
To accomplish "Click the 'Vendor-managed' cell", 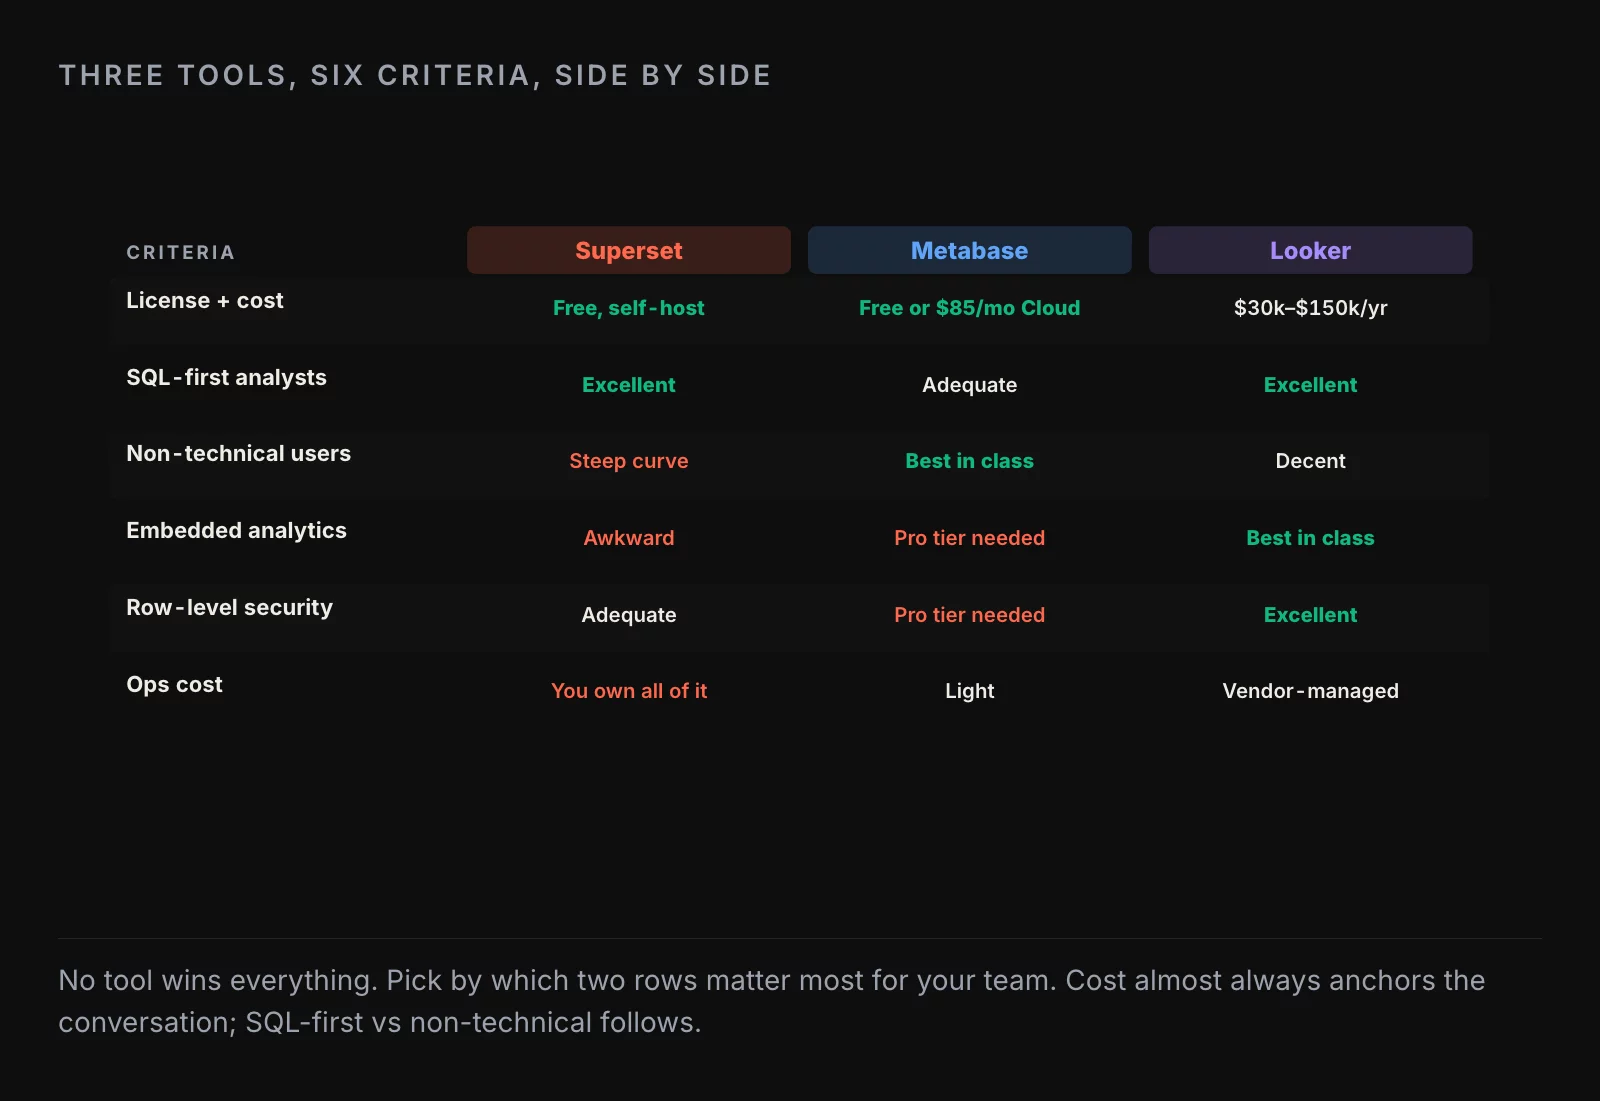I will point(1310,691).
